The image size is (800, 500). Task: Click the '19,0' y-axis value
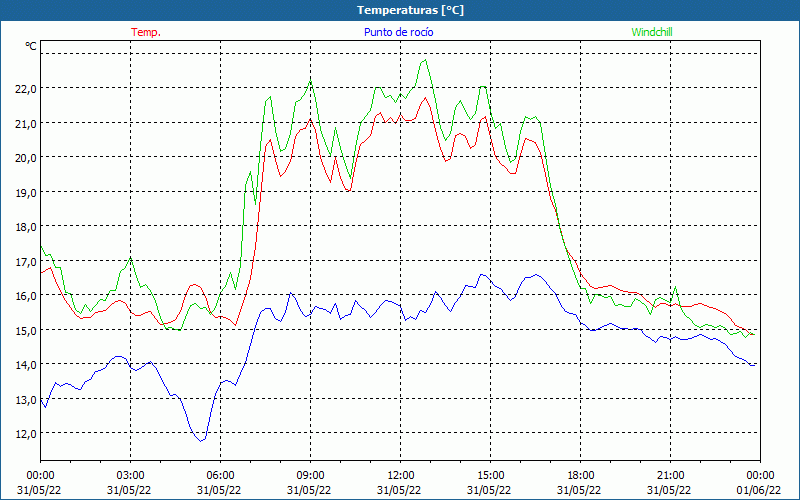[26, 192]
